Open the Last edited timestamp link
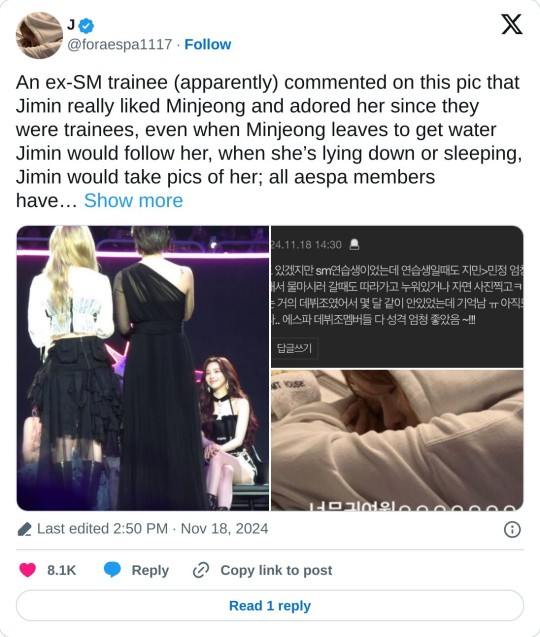 coord(152,529)
